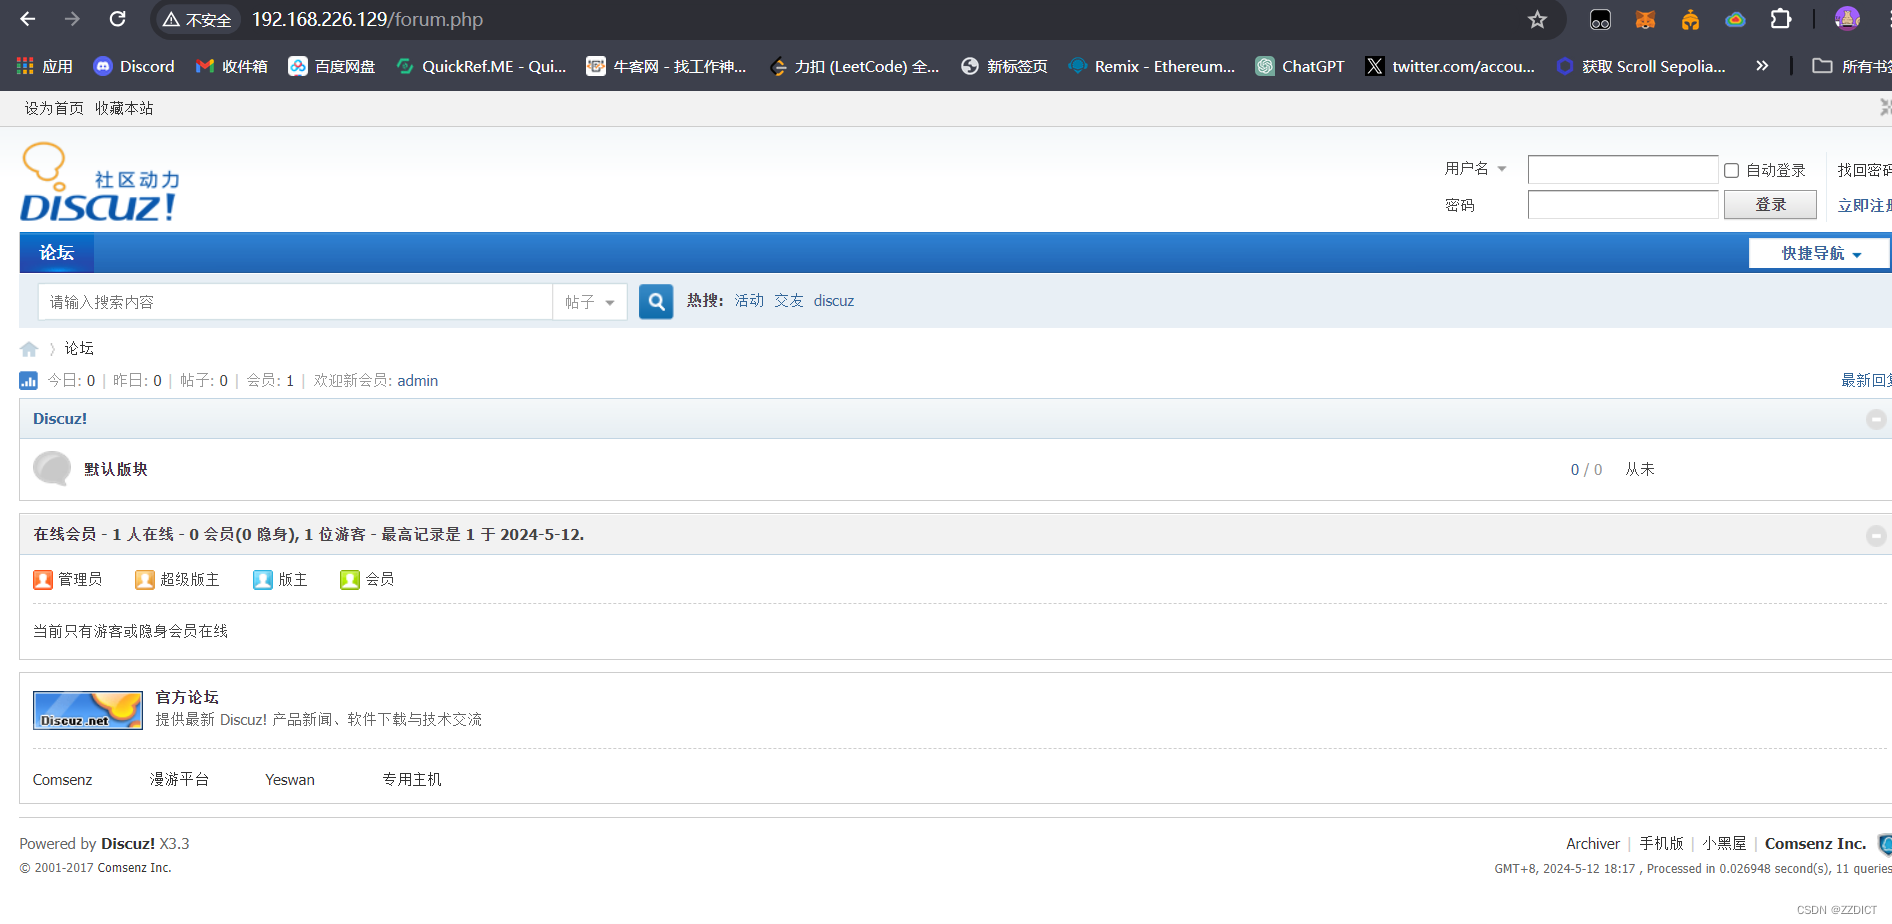Reload the forum page

(x=117, y=19)
